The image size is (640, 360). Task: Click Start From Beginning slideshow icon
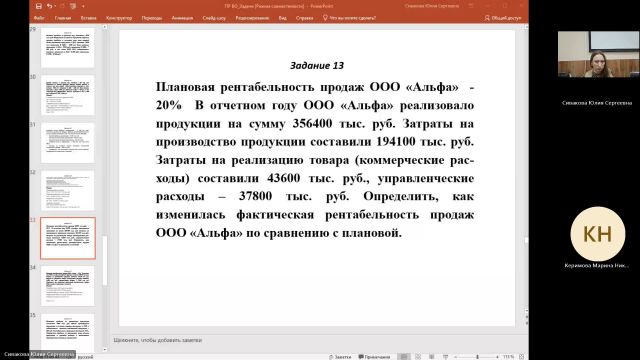(73, 6)
